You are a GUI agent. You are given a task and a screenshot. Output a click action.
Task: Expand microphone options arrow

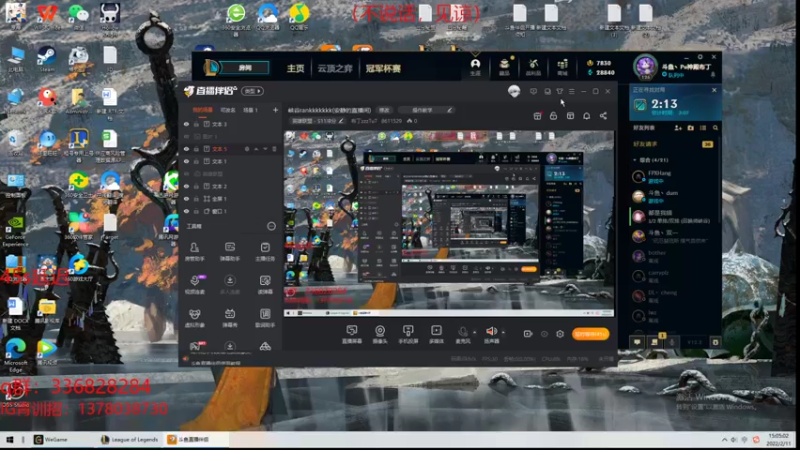(475, 333)
